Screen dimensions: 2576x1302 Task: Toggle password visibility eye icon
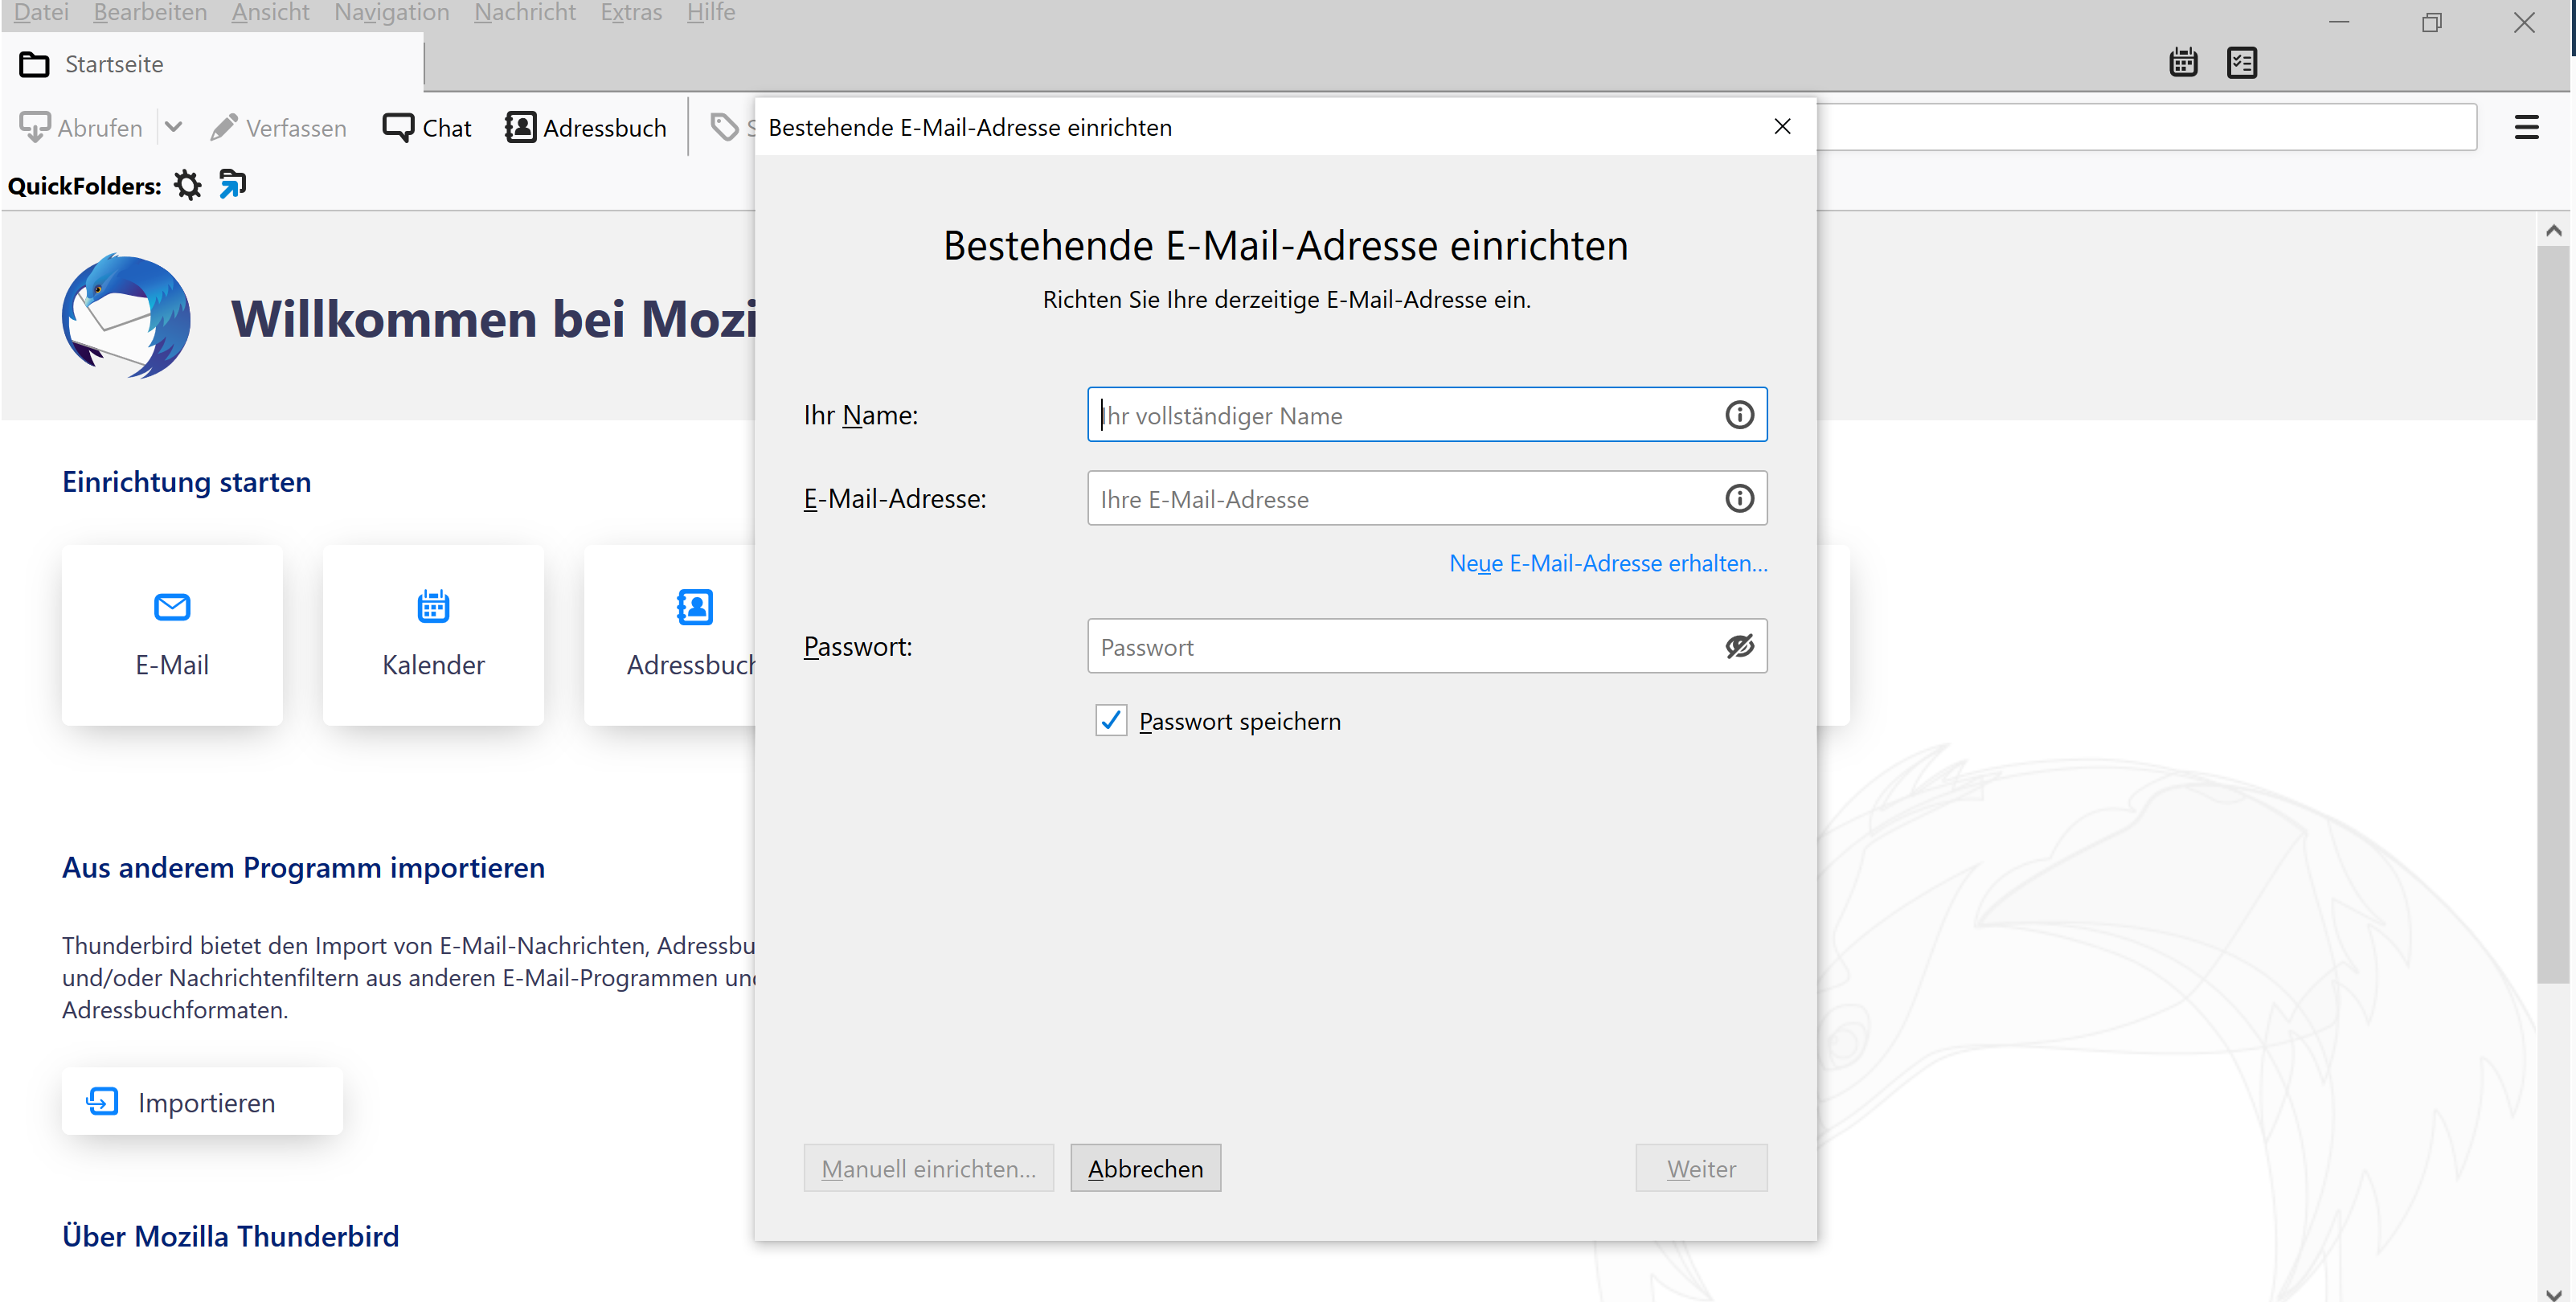[1739, 647]
